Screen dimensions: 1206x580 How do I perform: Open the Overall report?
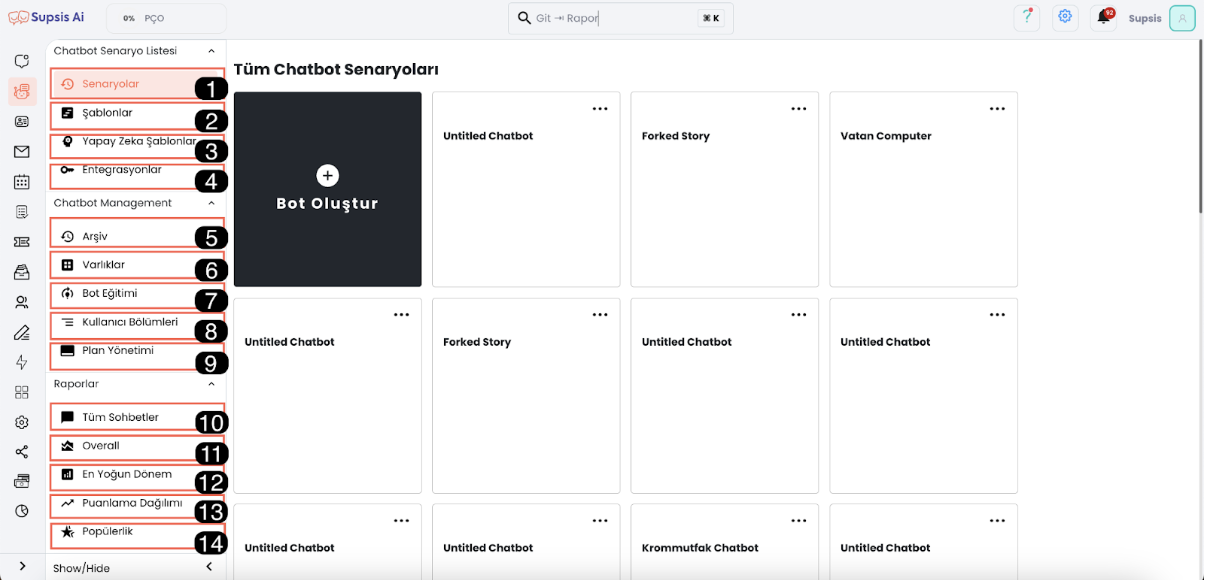point(137,447)
